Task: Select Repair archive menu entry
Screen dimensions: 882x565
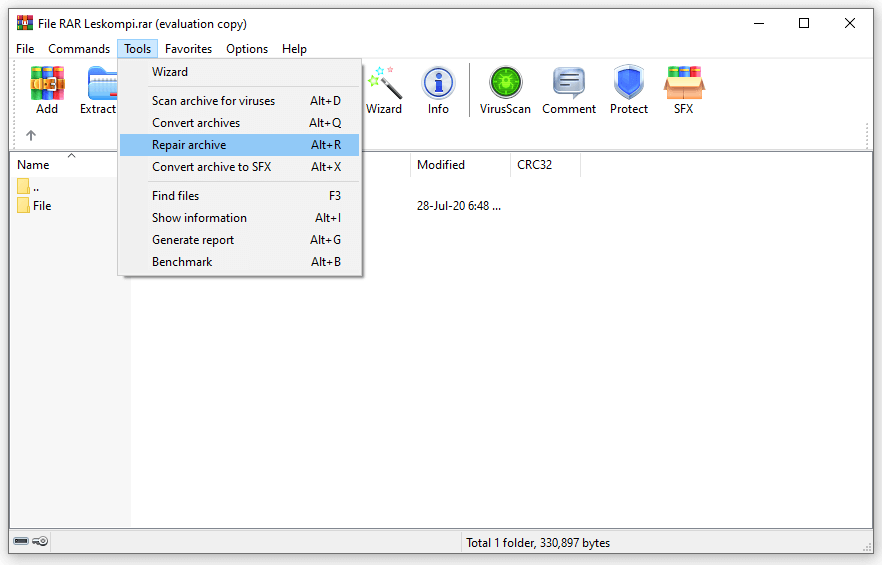Action: [240, 145]
